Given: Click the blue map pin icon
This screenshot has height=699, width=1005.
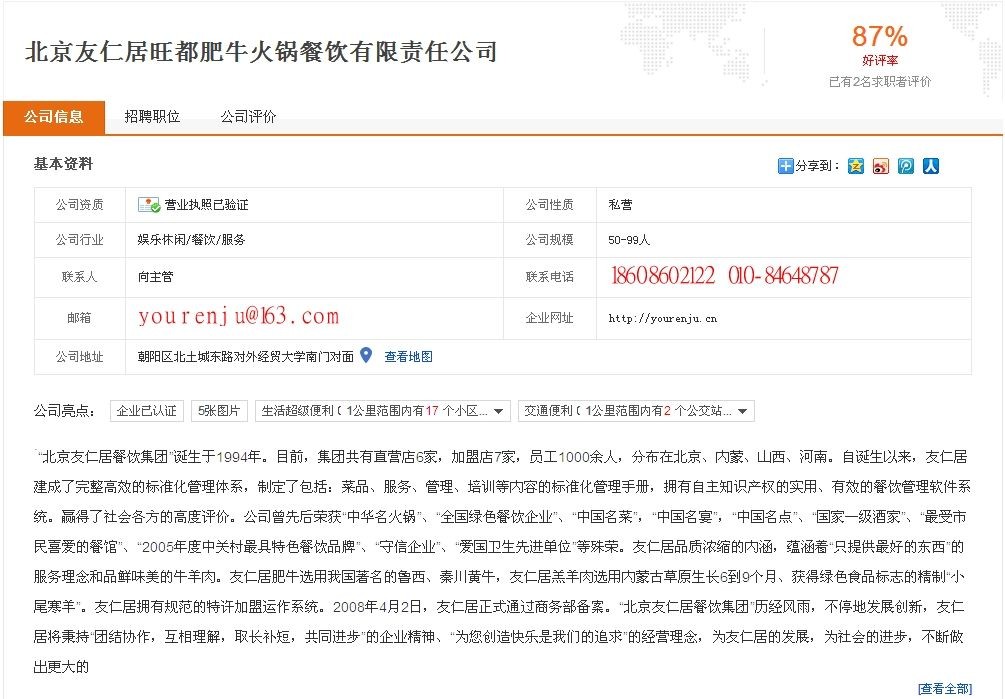Looking at the screenshot, I should click(x=366, y=355).
